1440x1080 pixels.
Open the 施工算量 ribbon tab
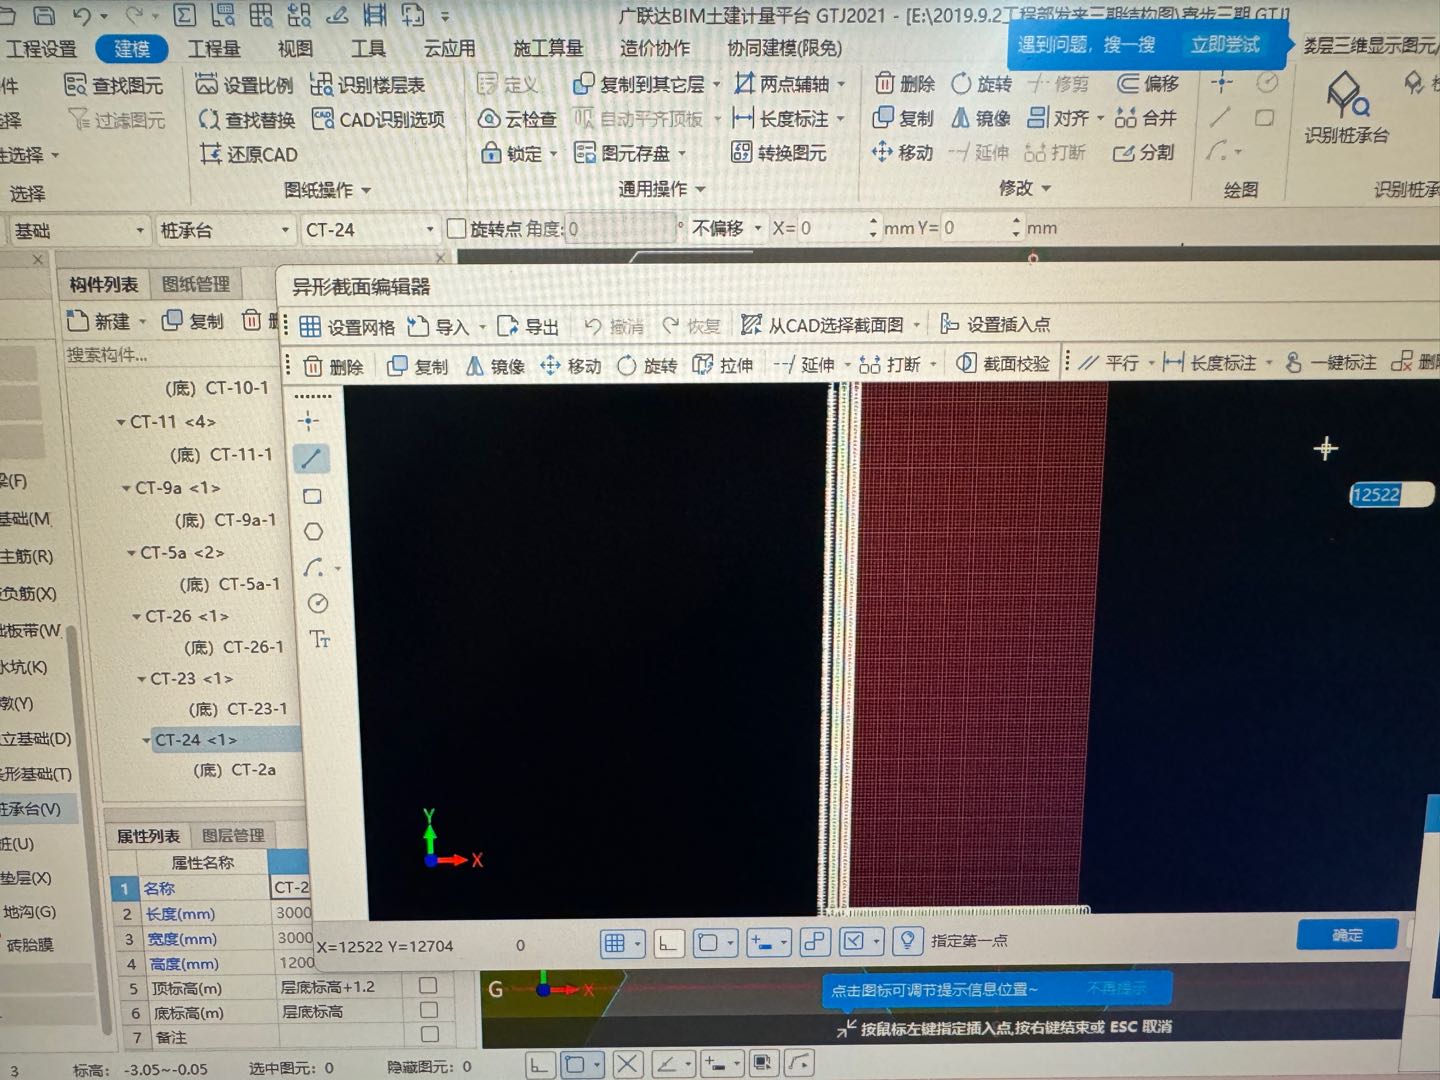click(548, 48)
